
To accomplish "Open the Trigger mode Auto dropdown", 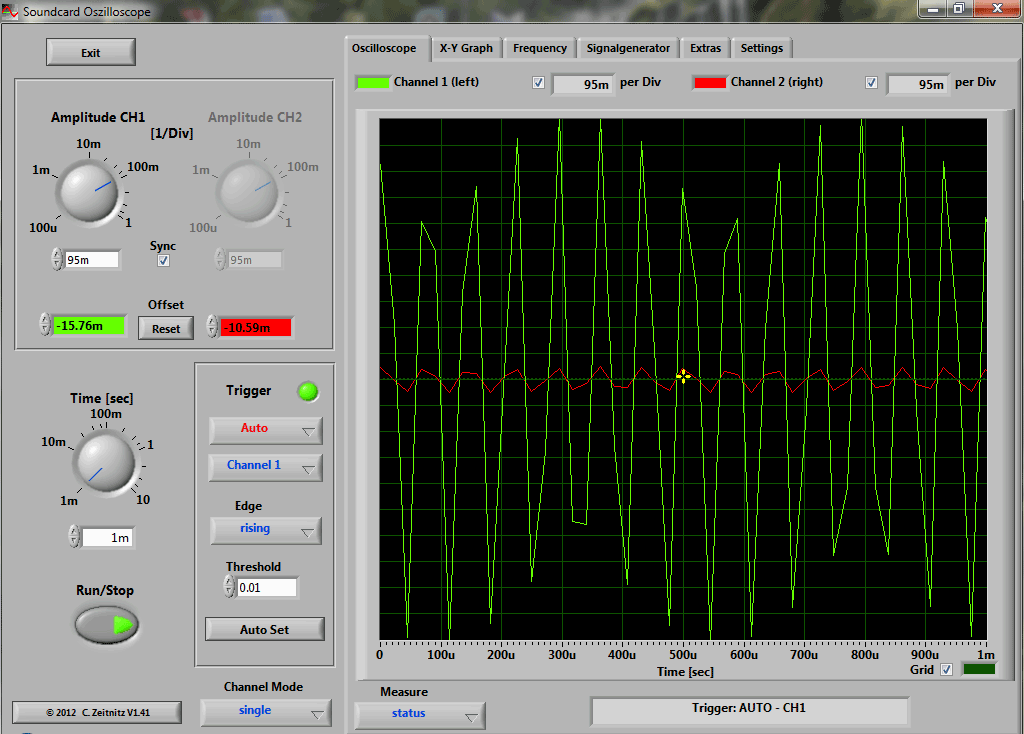I will [x=265, y=429].
